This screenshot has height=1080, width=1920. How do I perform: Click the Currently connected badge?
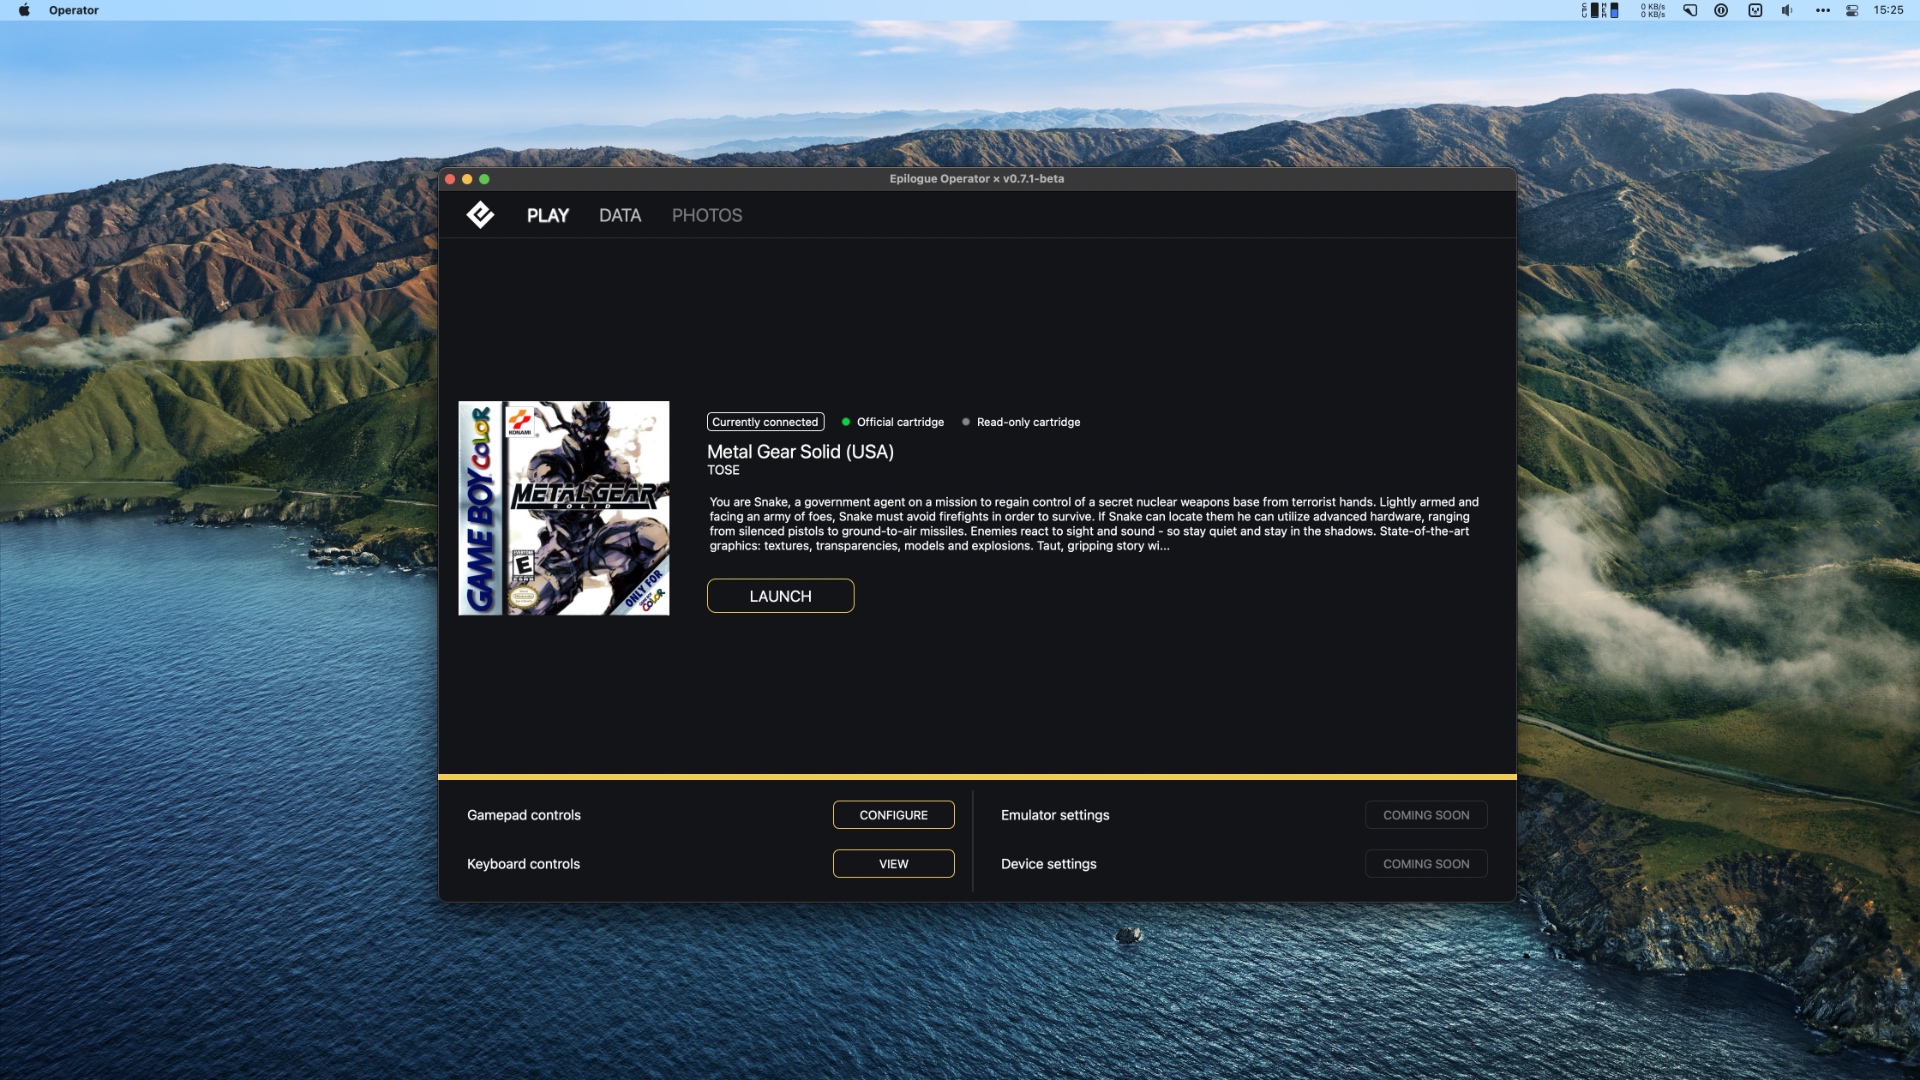765,422
